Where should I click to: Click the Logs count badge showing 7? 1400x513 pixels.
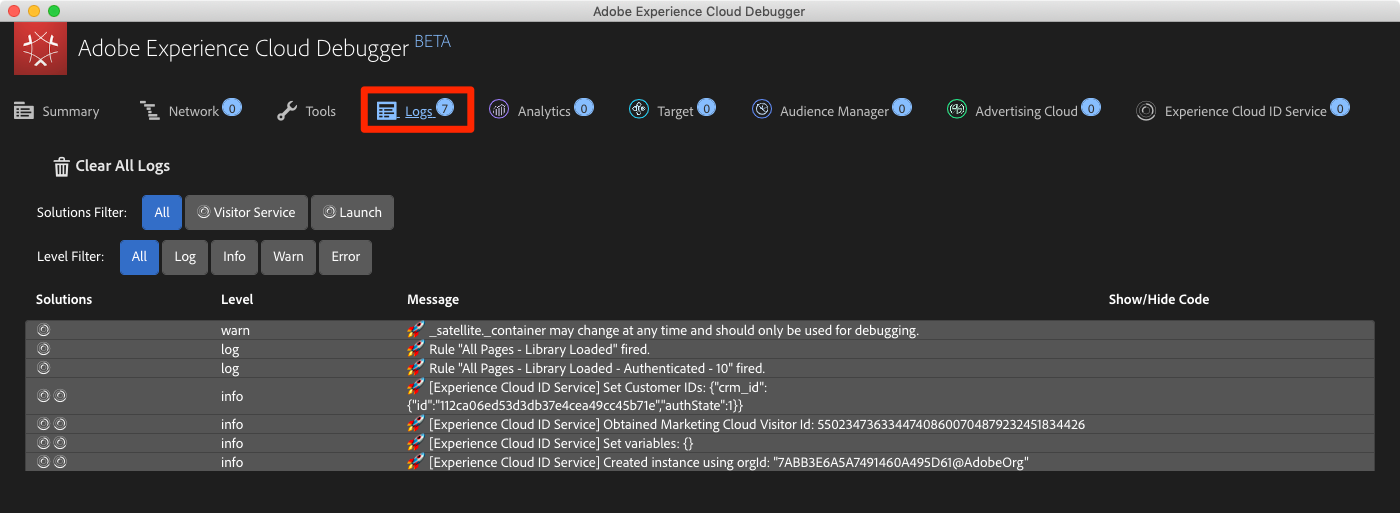(x=445, y=107)
